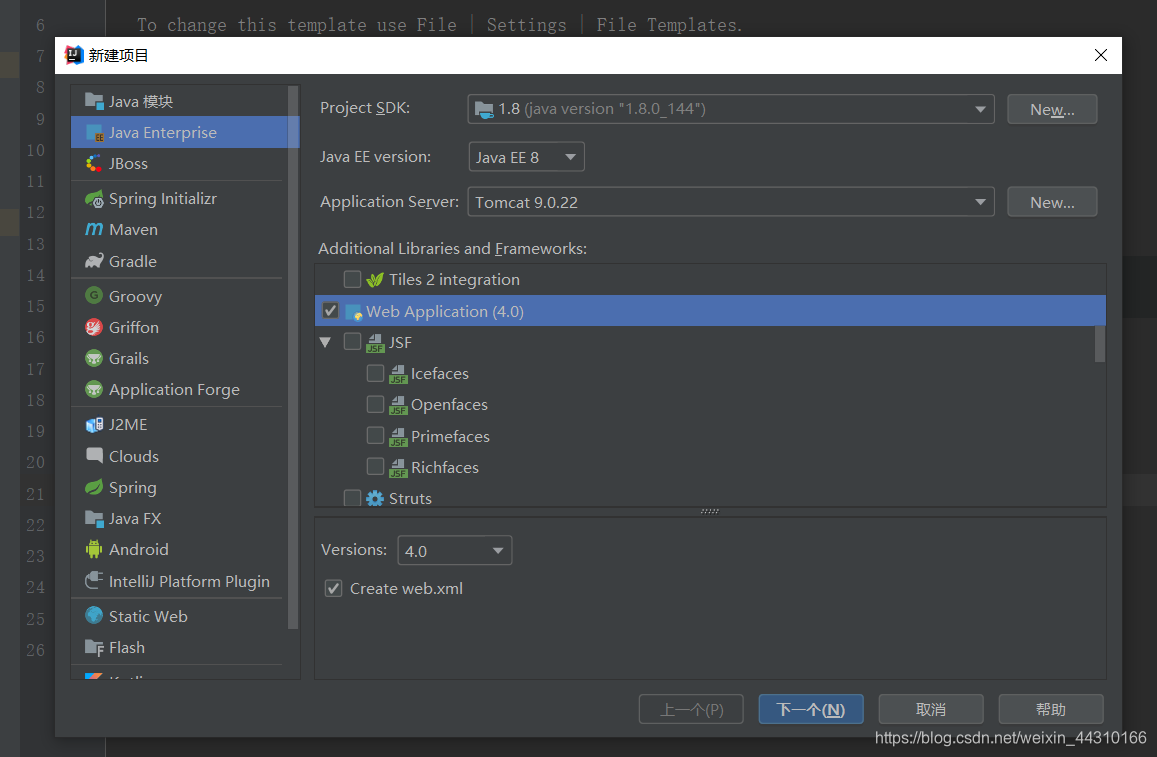Click the Icefaces JSF icon
This screenshot has width=1157, height=757.
[398, 374]
